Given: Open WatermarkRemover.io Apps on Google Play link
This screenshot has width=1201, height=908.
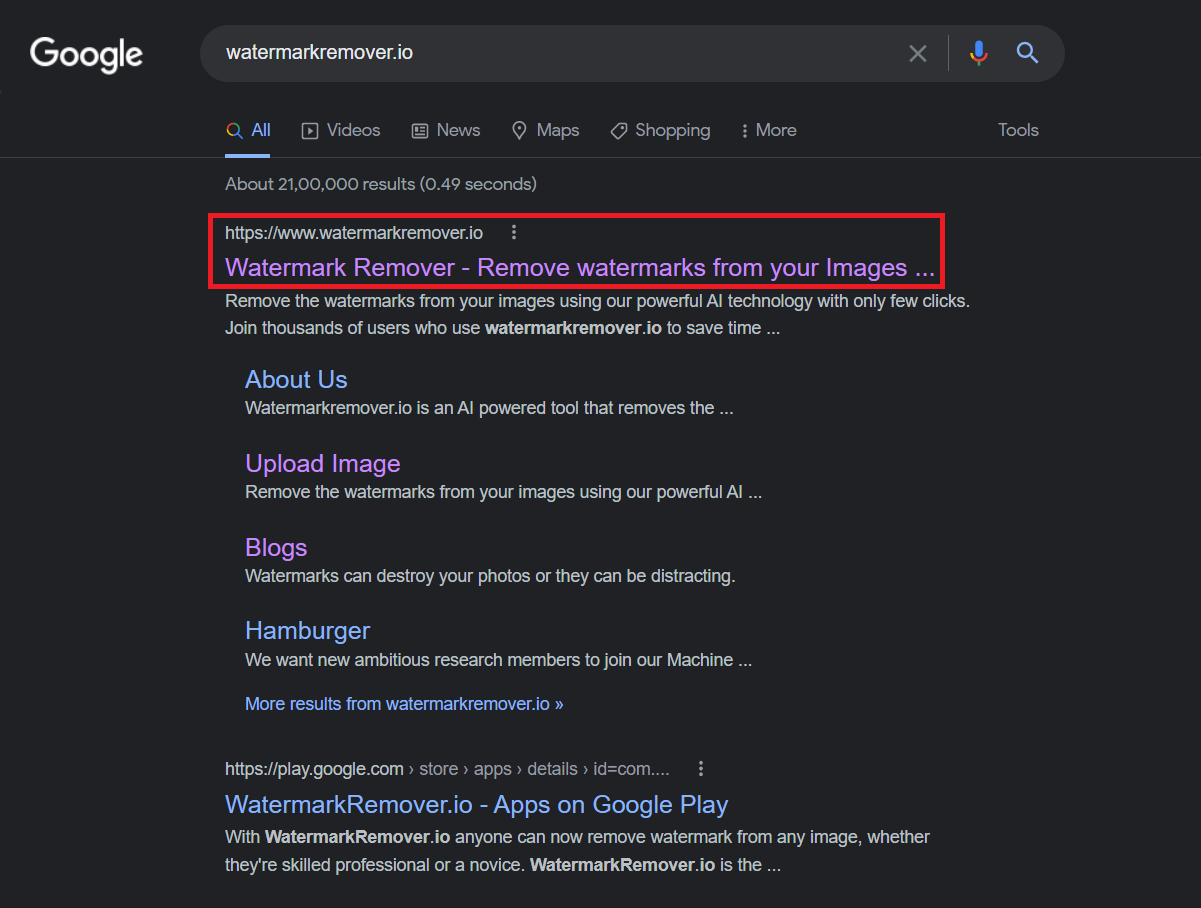Looking at the screenshot, I should (x=476, y=805).
